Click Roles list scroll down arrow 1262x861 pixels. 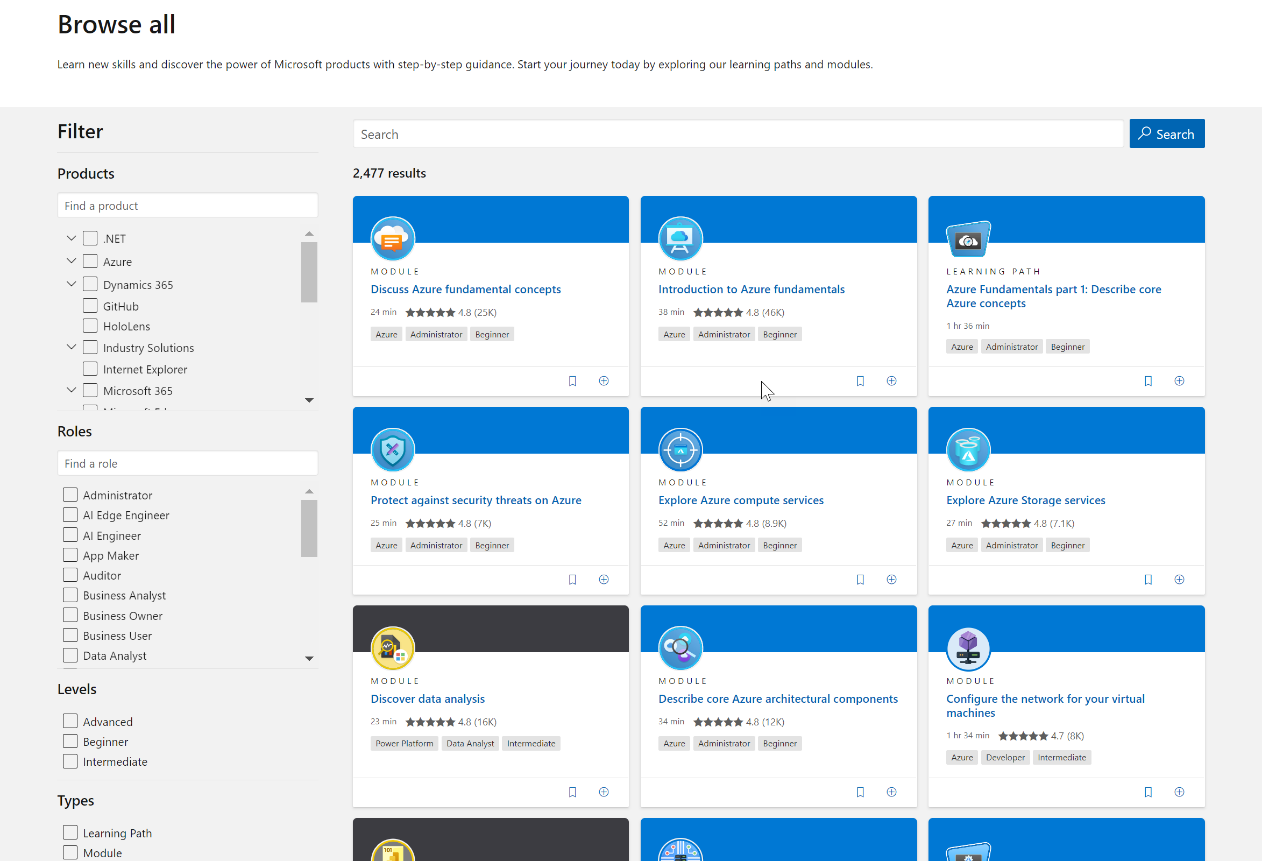309,658
